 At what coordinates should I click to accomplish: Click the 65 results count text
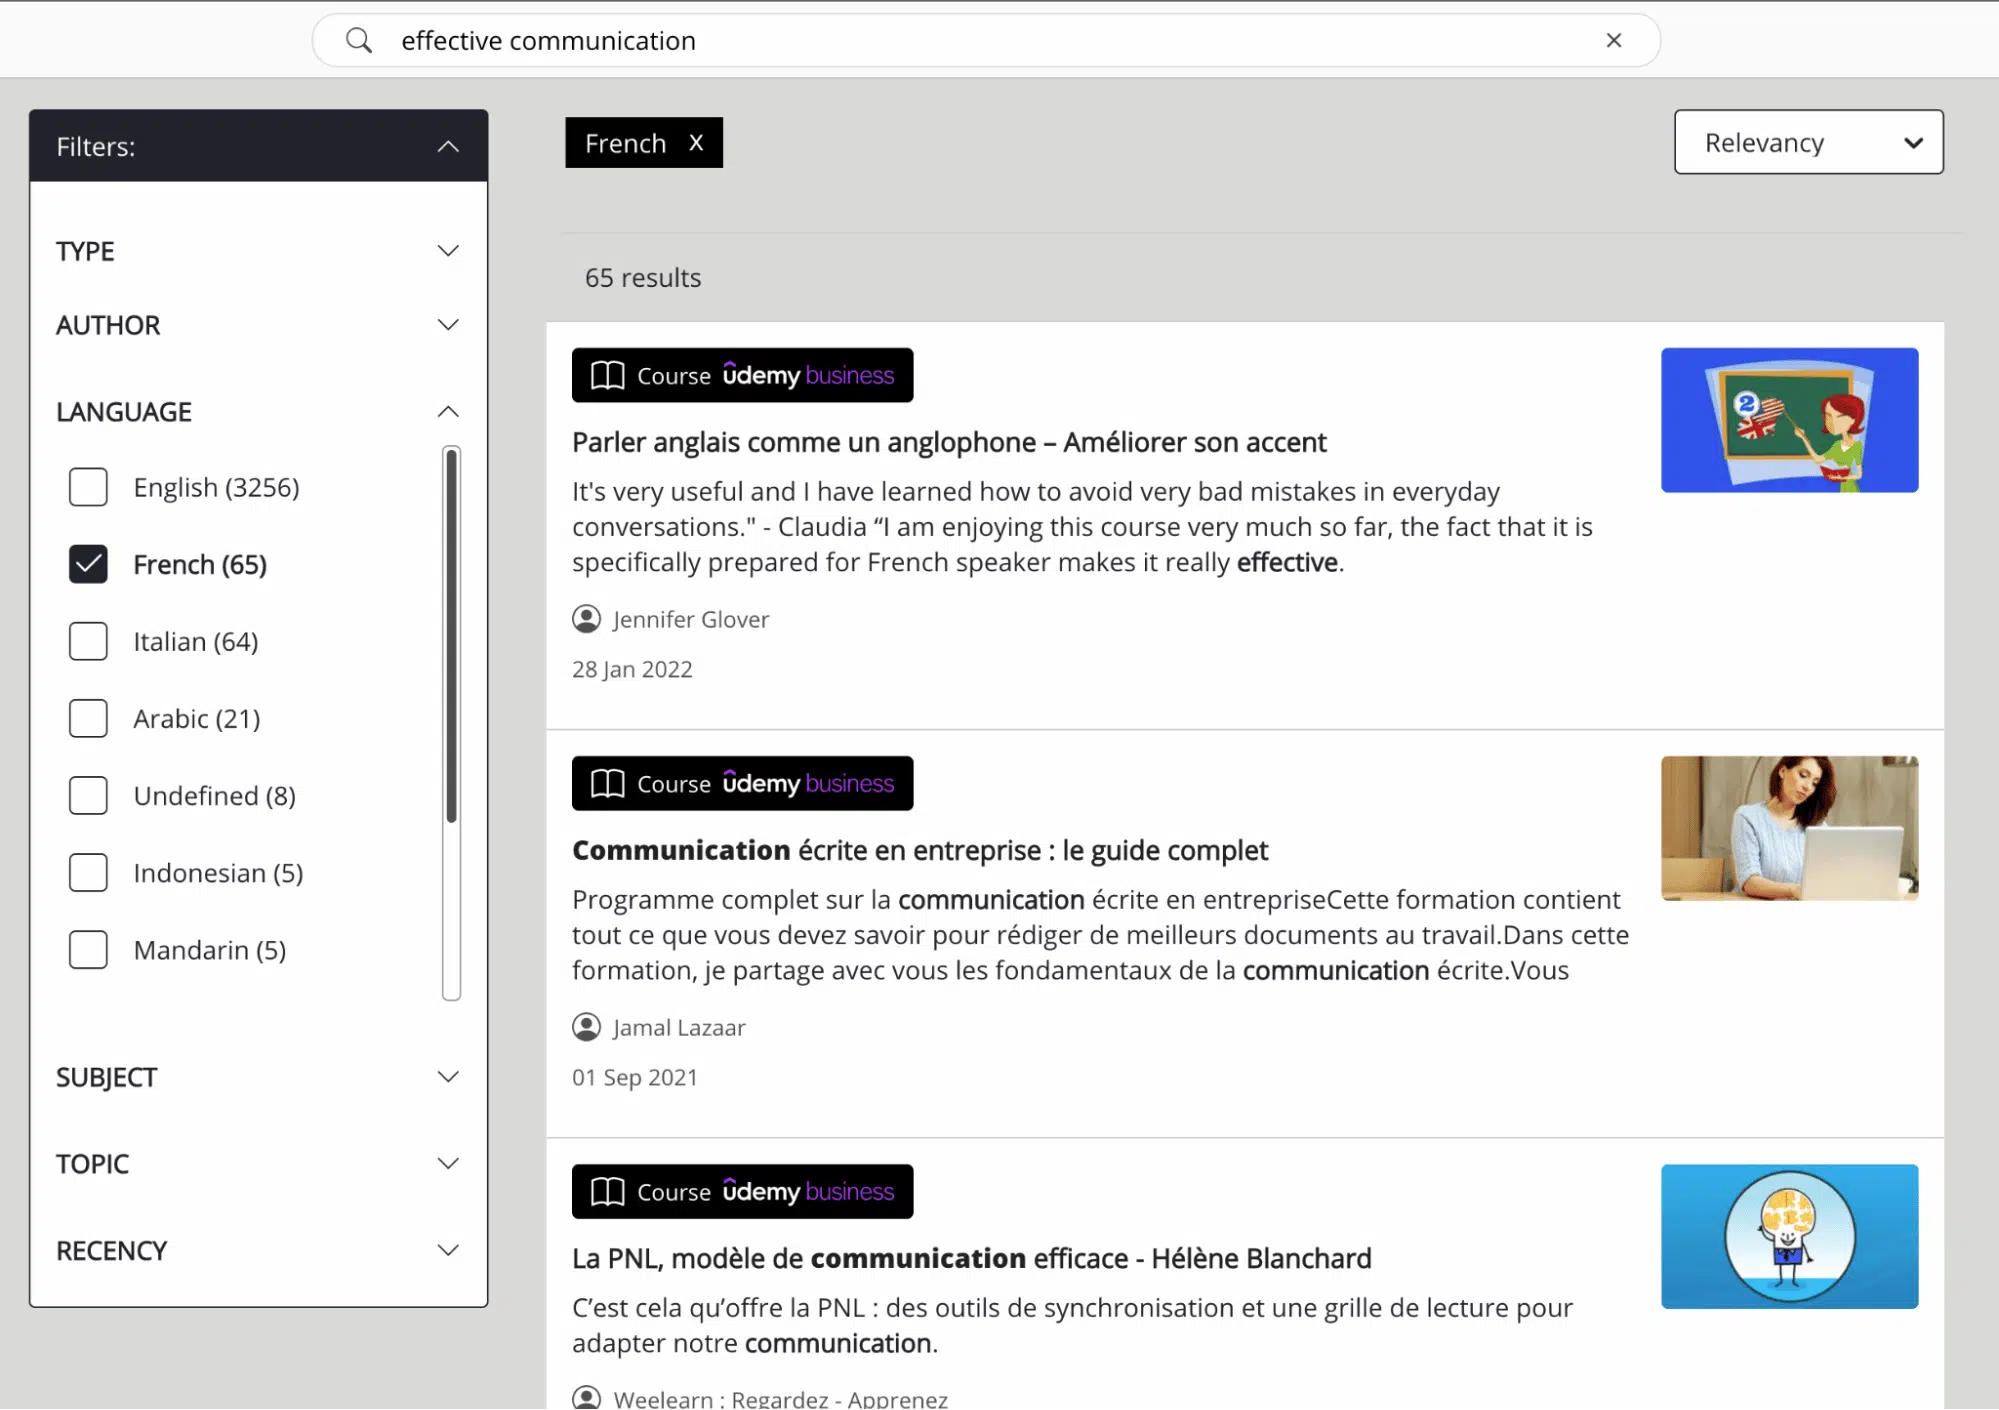[643, 277]
